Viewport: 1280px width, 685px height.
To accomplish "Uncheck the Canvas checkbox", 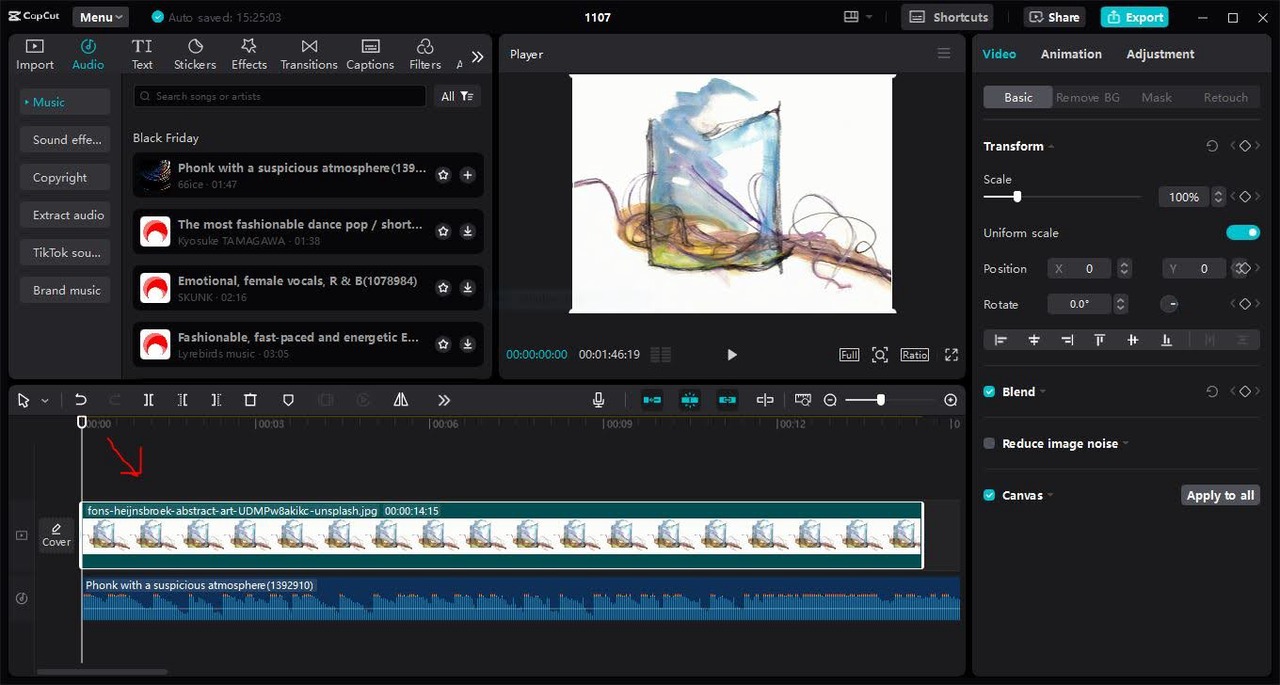I will coord(988,494).
